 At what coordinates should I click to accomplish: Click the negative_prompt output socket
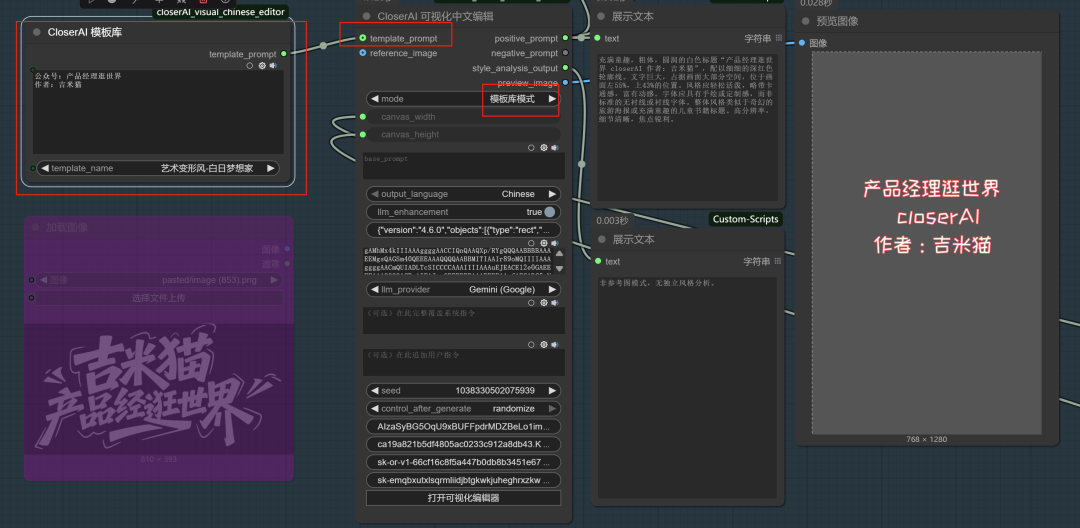(x=565, y=53)
